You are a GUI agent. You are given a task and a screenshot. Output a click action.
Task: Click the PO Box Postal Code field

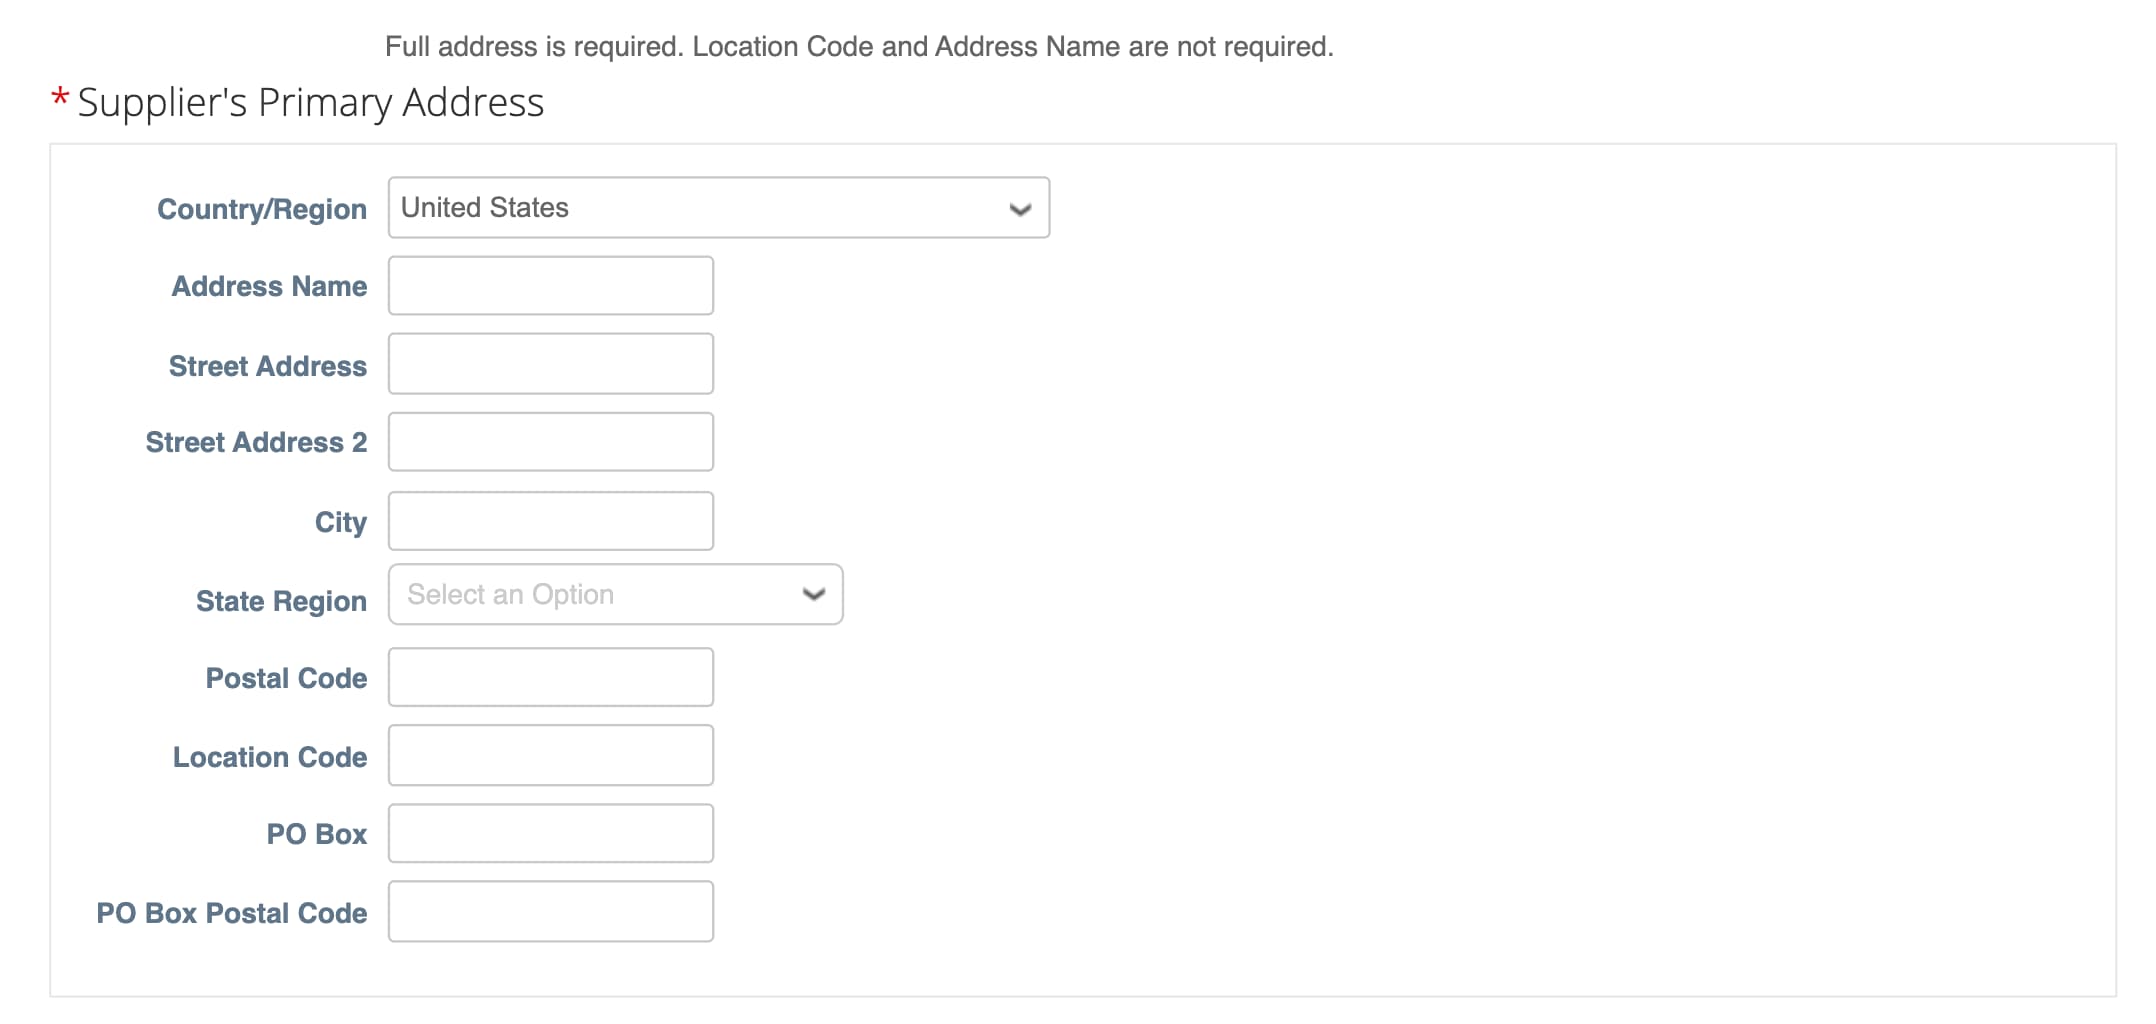(550, 911)
